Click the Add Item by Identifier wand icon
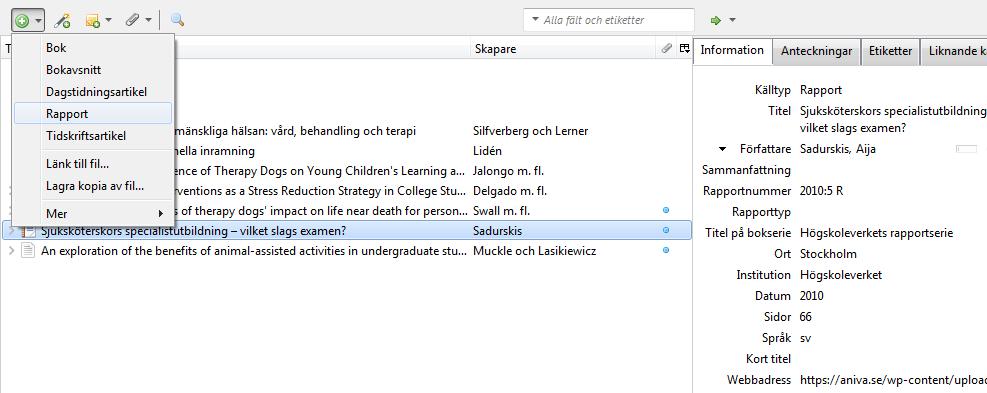The image size is (987, 393). [x=62, y=21]
